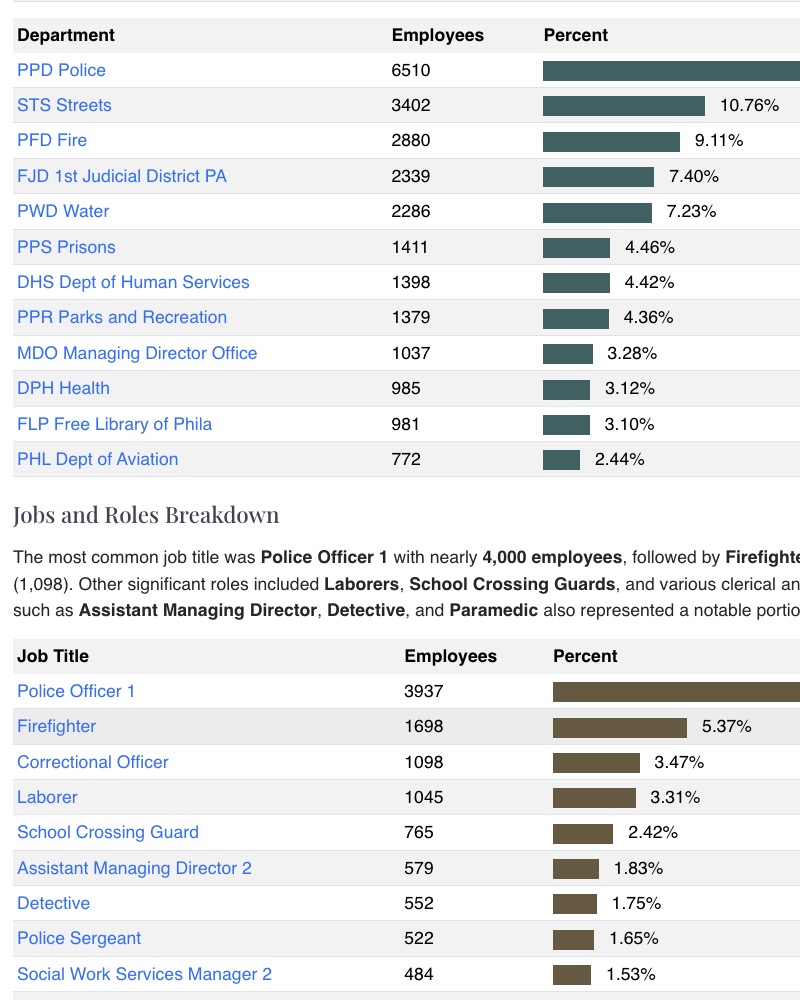Sort by the Employees column header
800x1000 pixels.
pyautogui.click(x=439, y=35)
